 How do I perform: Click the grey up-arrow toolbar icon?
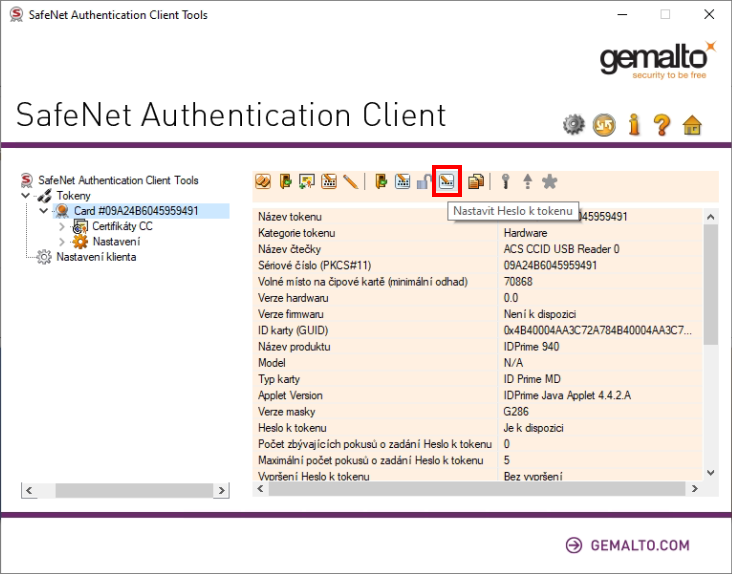coord(528,181)
